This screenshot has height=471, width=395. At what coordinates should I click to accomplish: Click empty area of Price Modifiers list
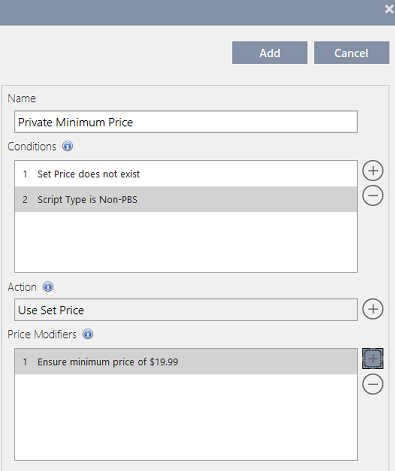(186, 417)
